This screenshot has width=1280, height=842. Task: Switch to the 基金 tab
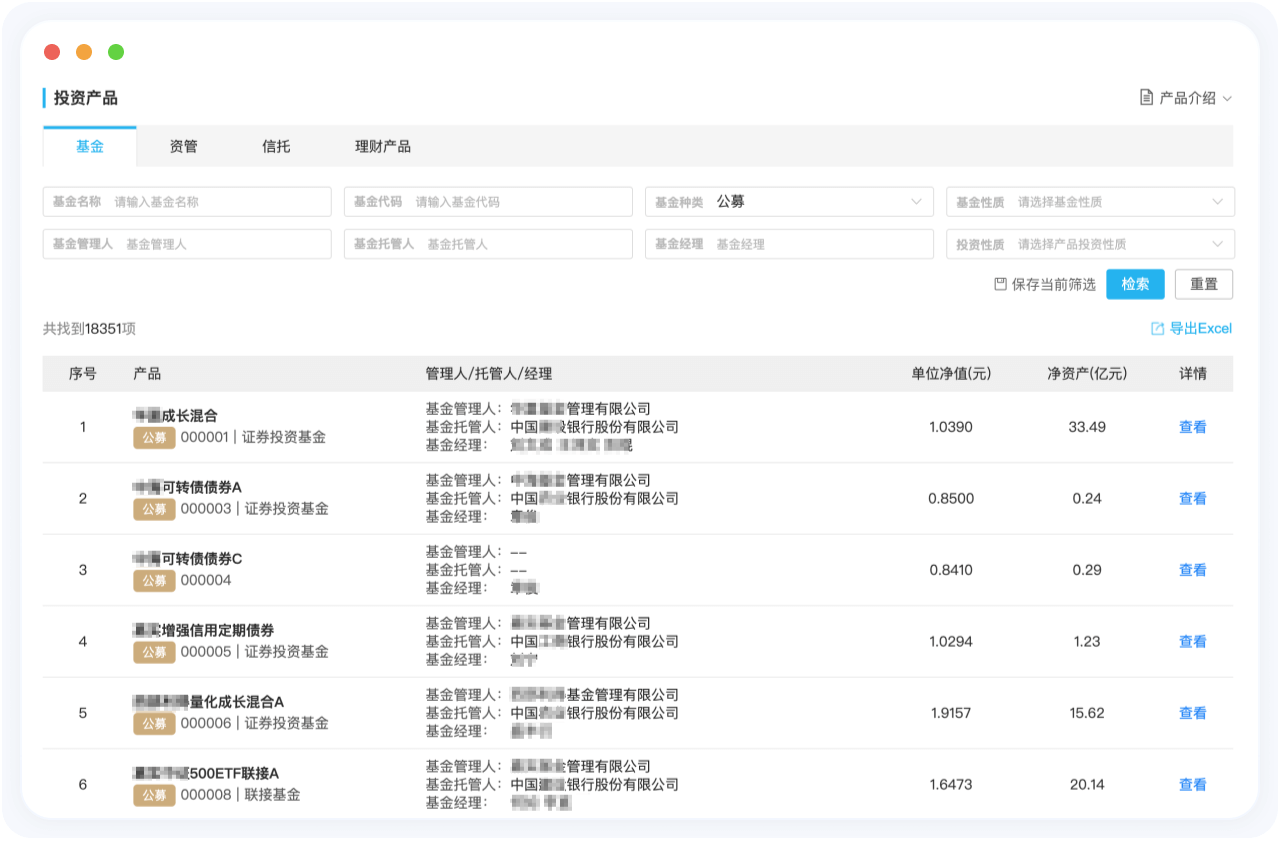(90, 146)
